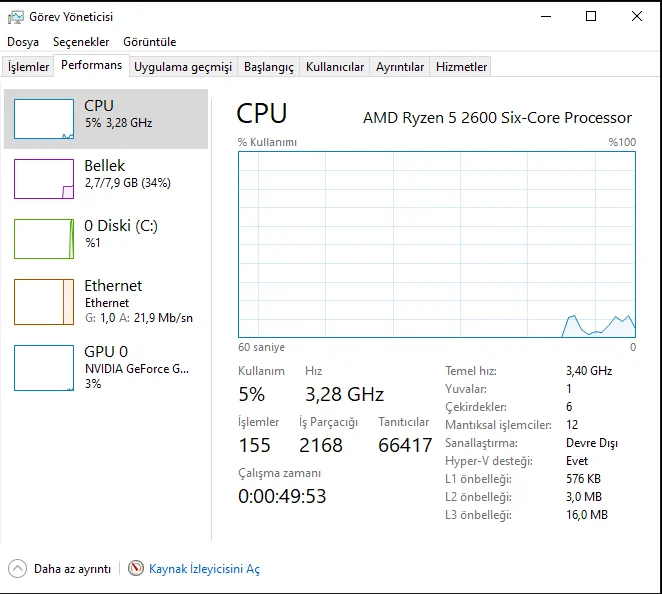Viewport: 662px width, 594px height.
Task: Open the 0 Diski (C:) graph thumbnail
Action: 44,239
